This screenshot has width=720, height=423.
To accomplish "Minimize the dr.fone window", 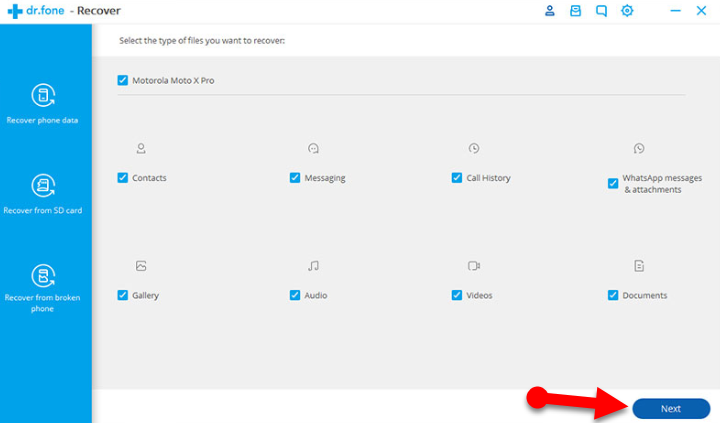I will coord(675,11).
